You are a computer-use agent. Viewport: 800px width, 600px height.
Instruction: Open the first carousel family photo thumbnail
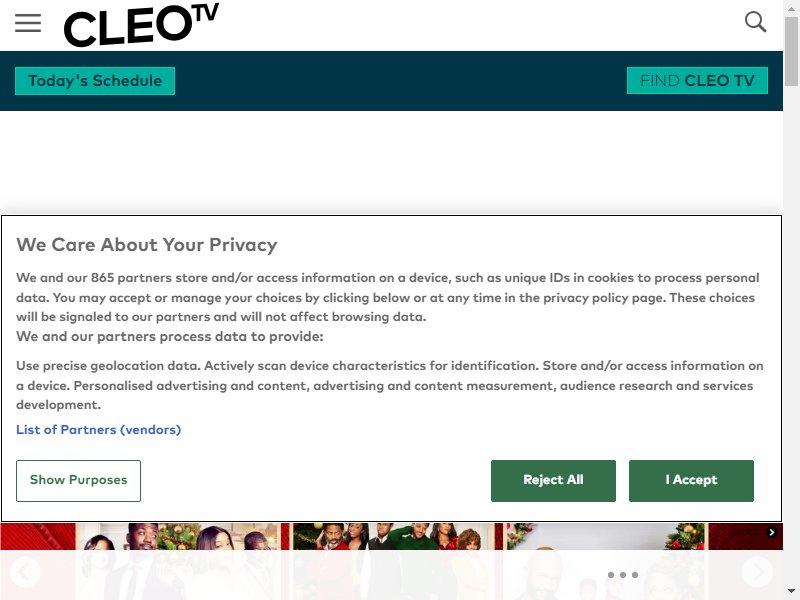coord(179,561)
